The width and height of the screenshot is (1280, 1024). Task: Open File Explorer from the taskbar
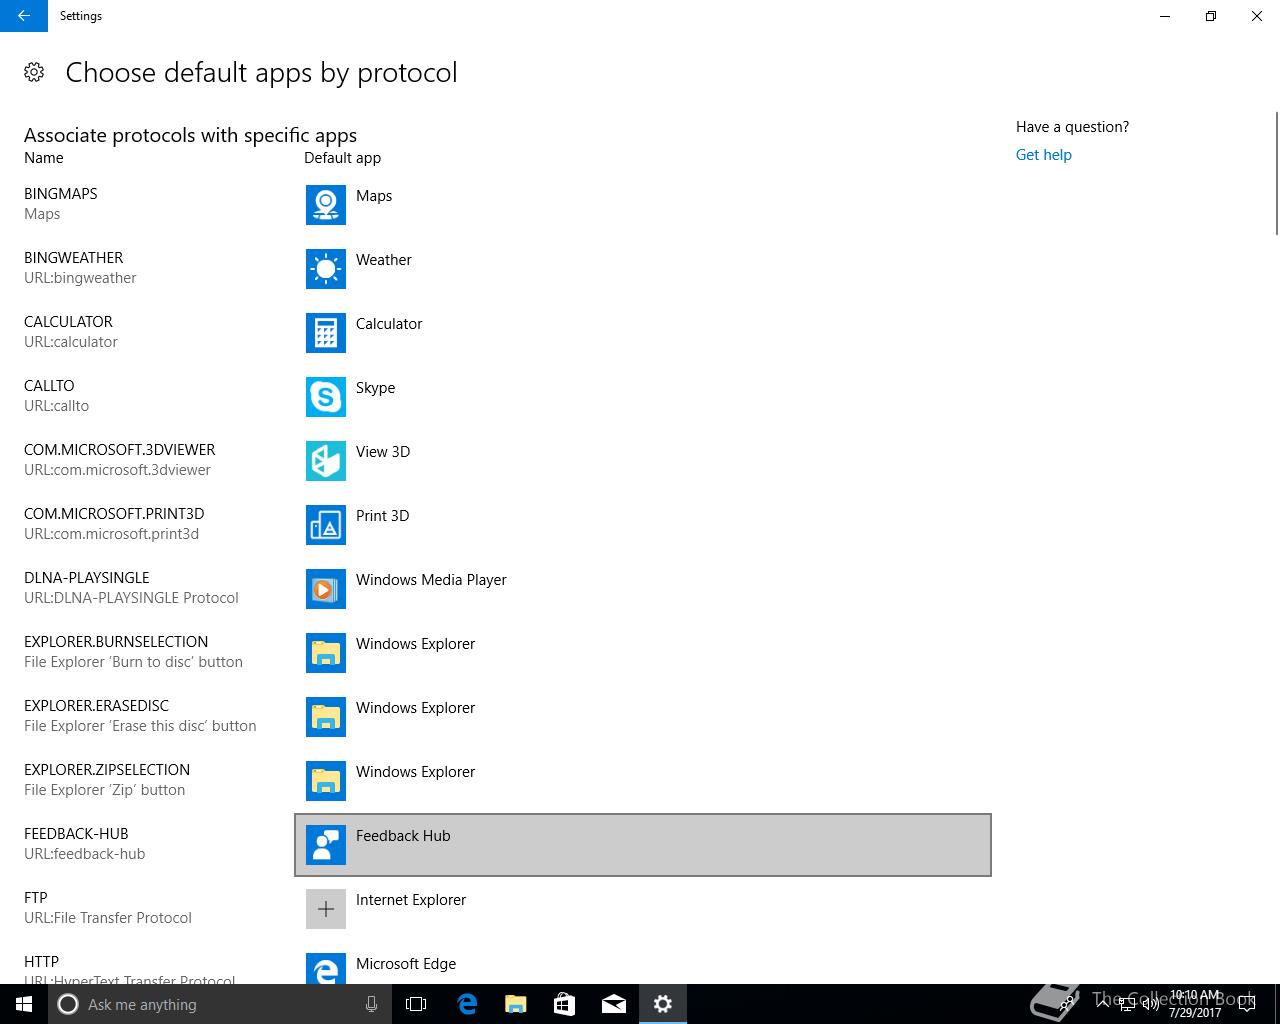click(516, 1004)
